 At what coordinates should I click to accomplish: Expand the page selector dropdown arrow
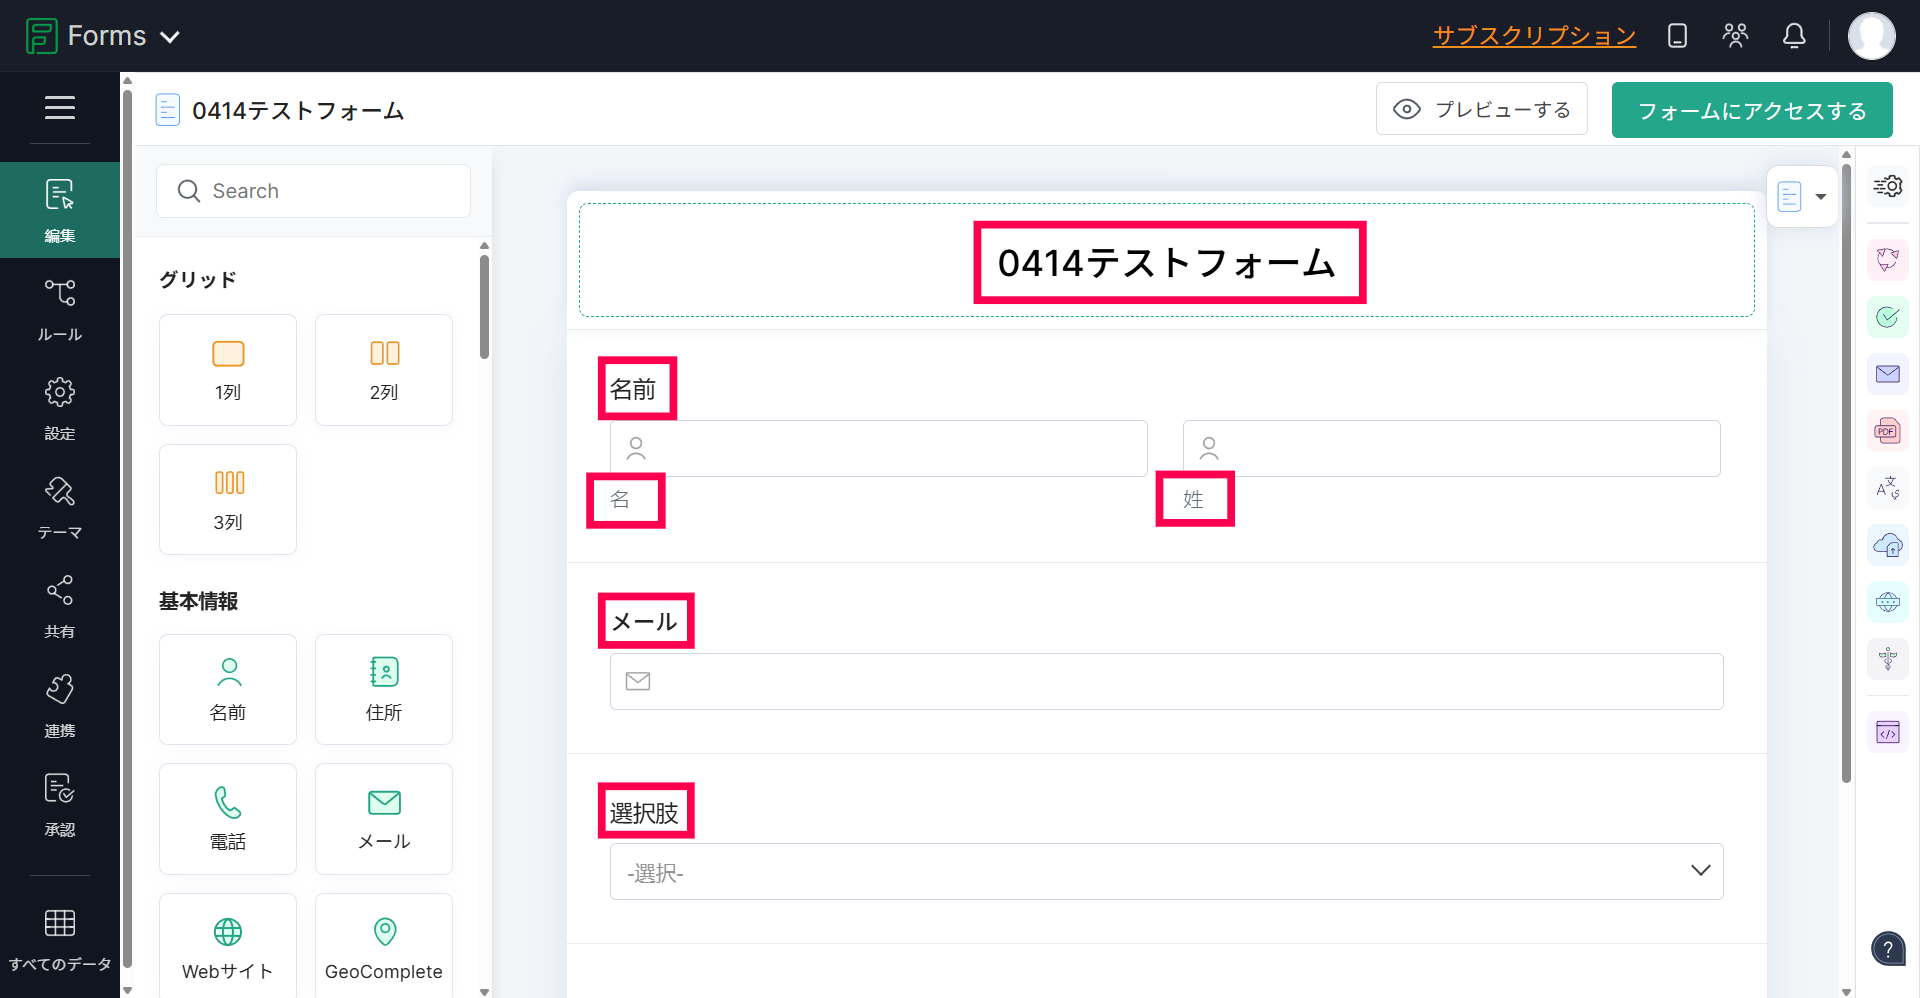coord(1820,197)
